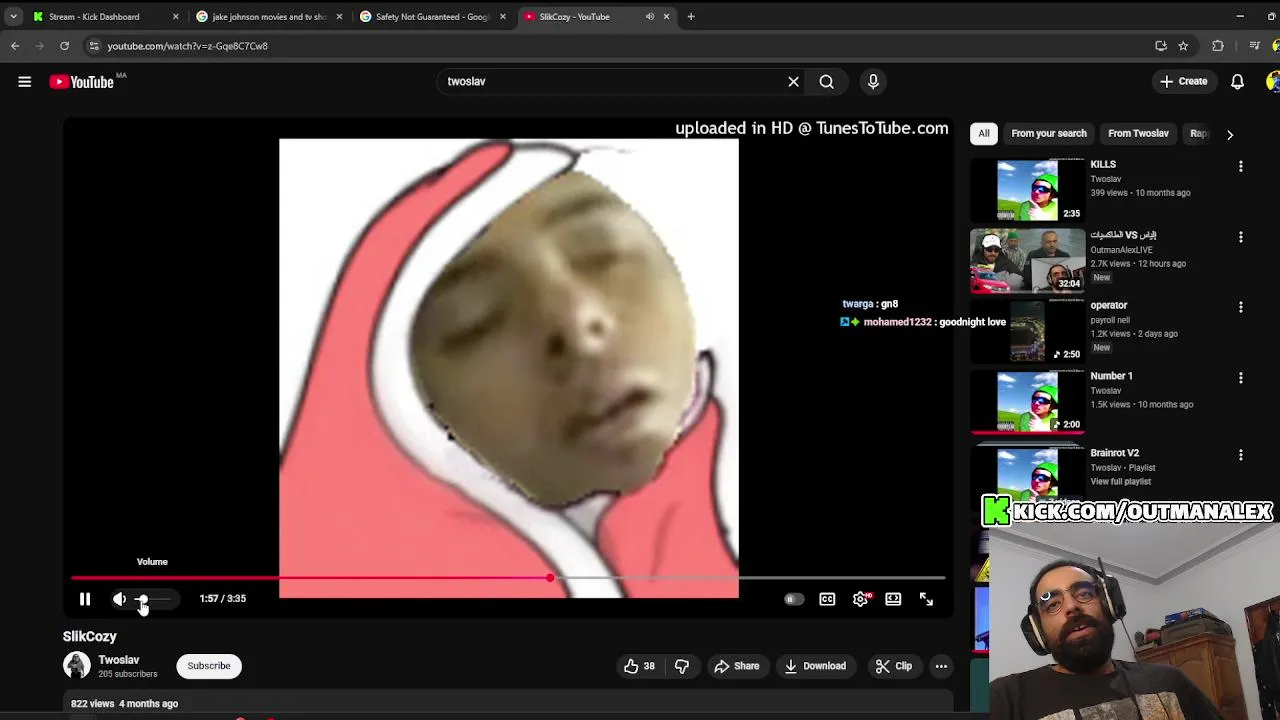Toggle the autoplay switch

(x=794, y=599)
